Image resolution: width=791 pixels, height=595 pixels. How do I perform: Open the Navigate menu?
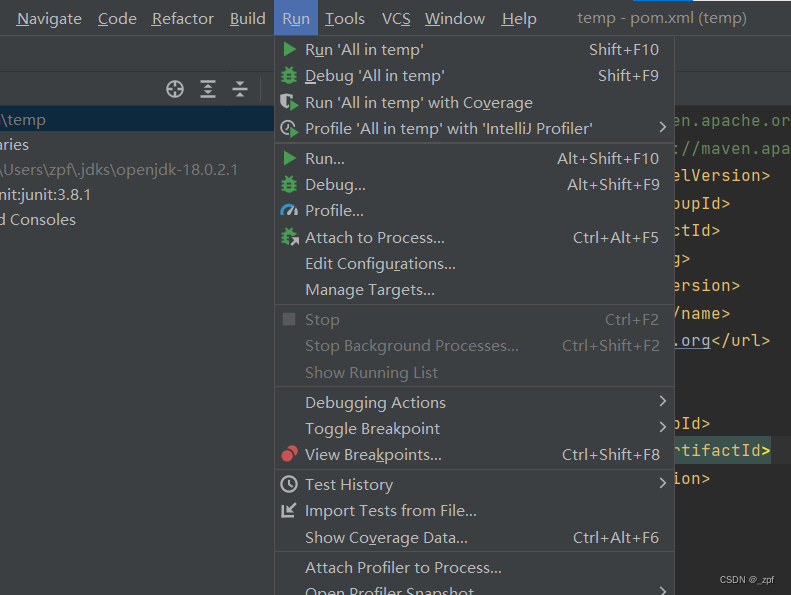[49, 19]
